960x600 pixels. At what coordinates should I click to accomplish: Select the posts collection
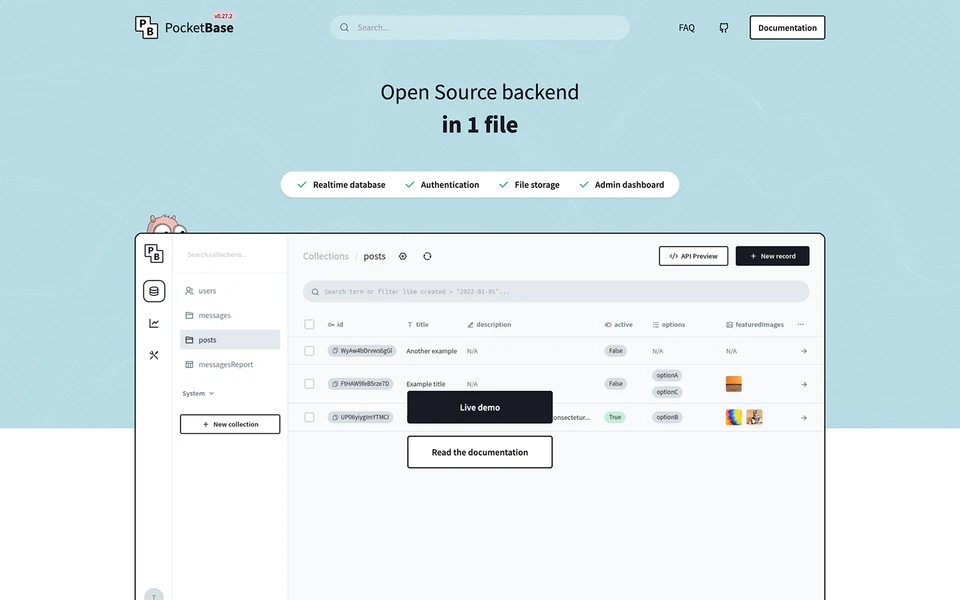230,340
